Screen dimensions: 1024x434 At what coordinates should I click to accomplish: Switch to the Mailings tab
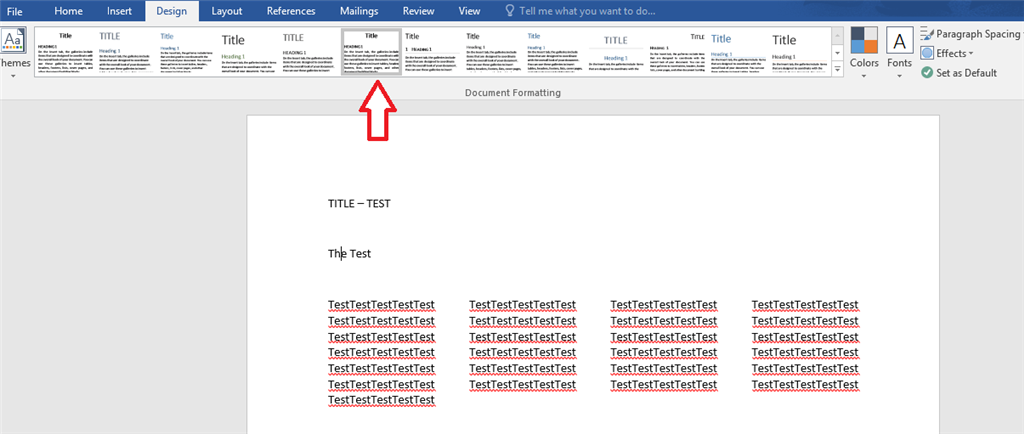click(x=359, y=11)
